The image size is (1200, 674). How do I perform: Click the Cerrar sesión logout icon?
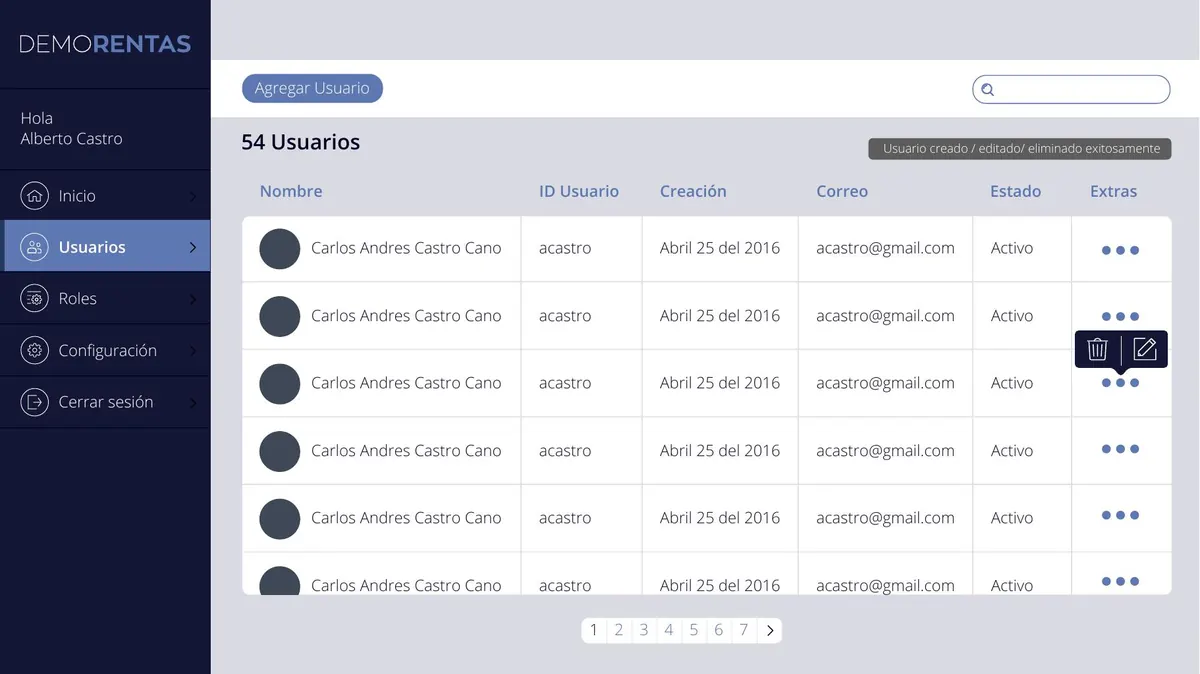[35, 402]
